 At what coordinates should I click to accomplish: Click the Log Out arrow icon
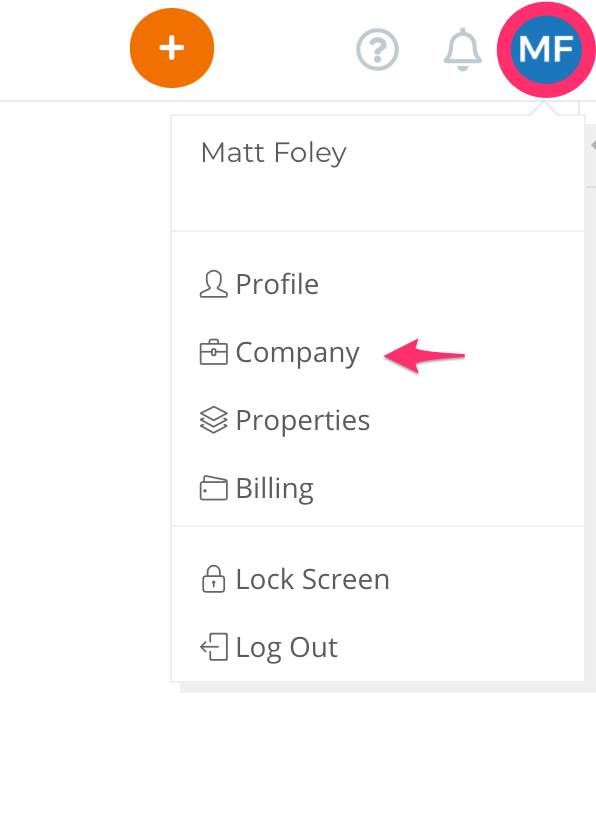click(213, 647)
